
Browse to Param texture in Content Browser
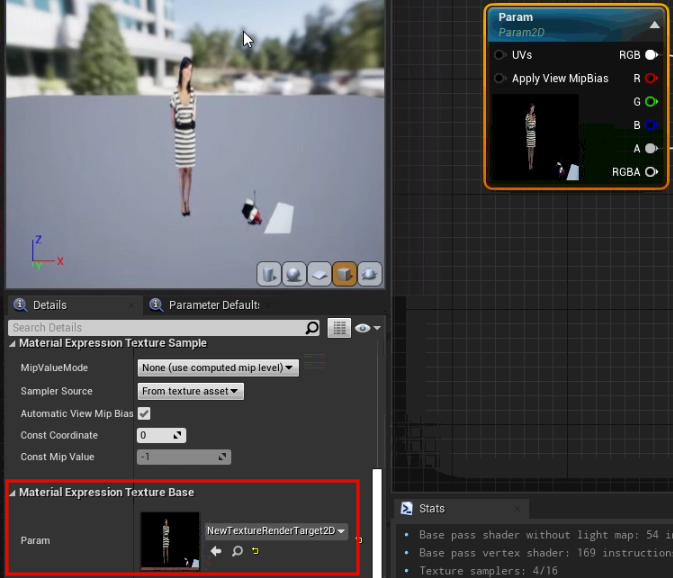[x=237, y=551]
